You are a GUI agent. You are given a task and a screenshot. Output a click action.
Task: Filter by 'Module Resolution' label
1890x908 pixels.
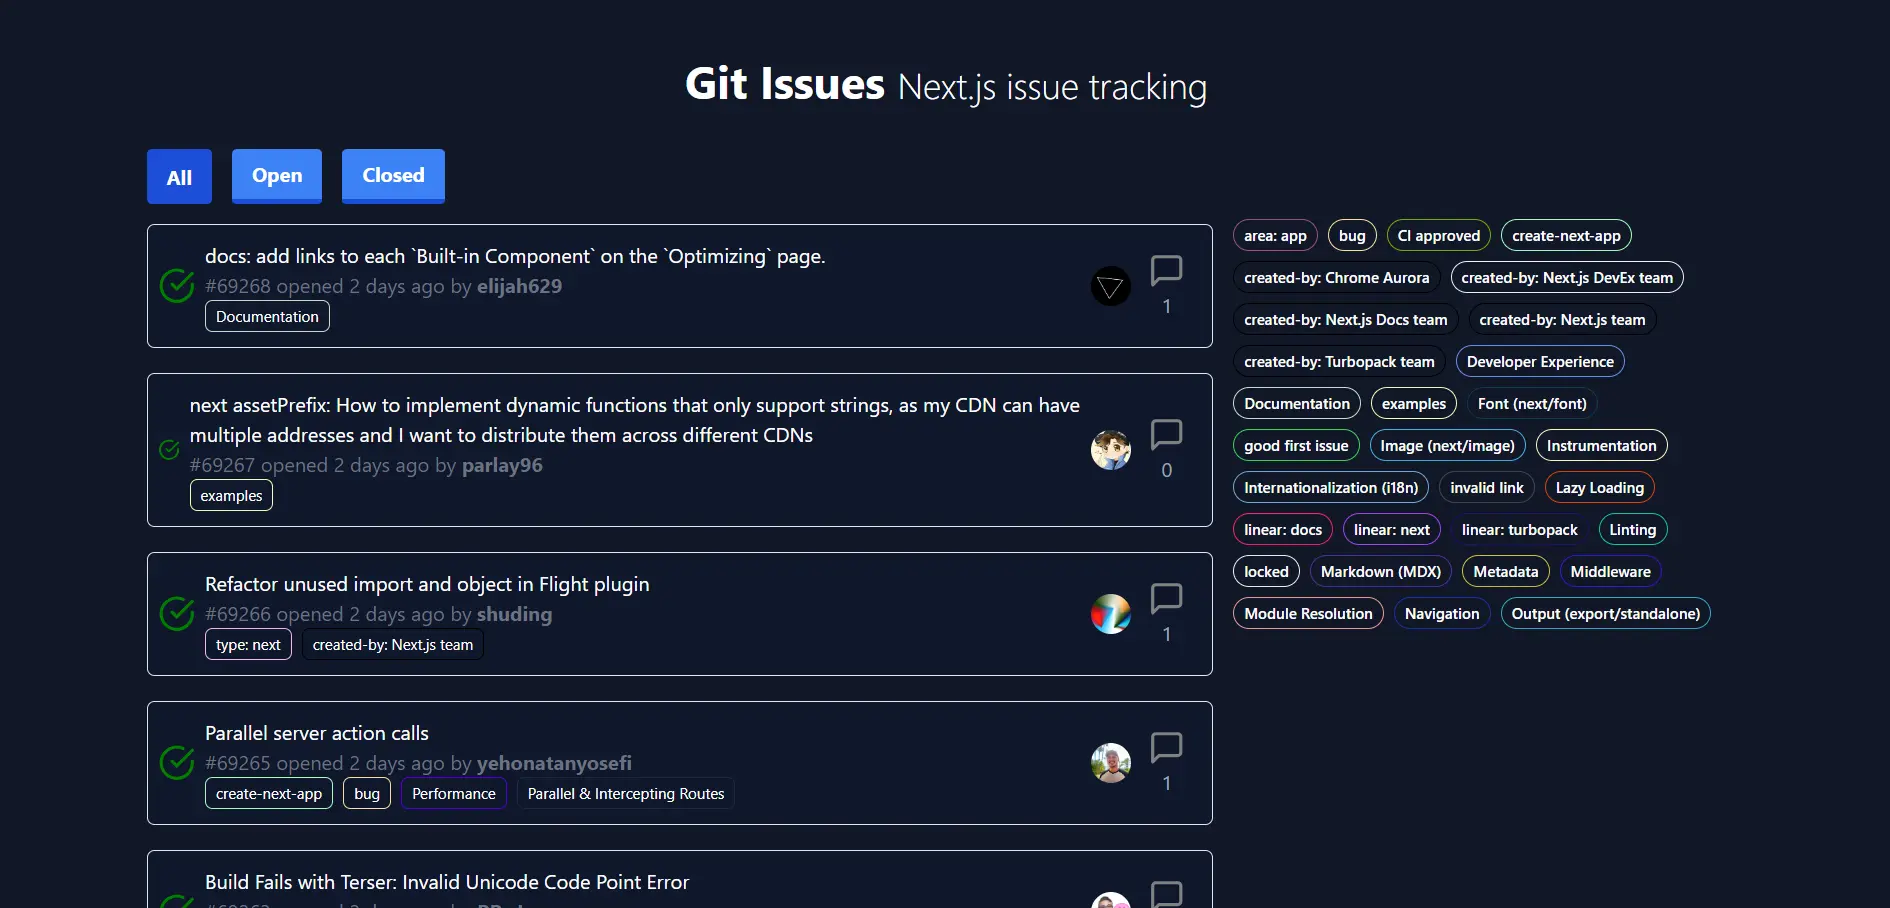[1308, 614]
